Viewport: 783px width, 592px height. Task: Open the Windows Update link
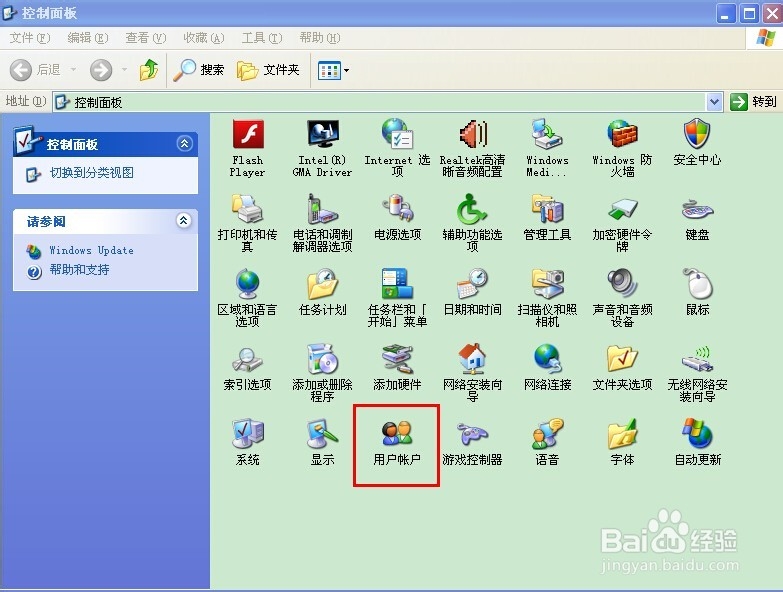point(91,250)
